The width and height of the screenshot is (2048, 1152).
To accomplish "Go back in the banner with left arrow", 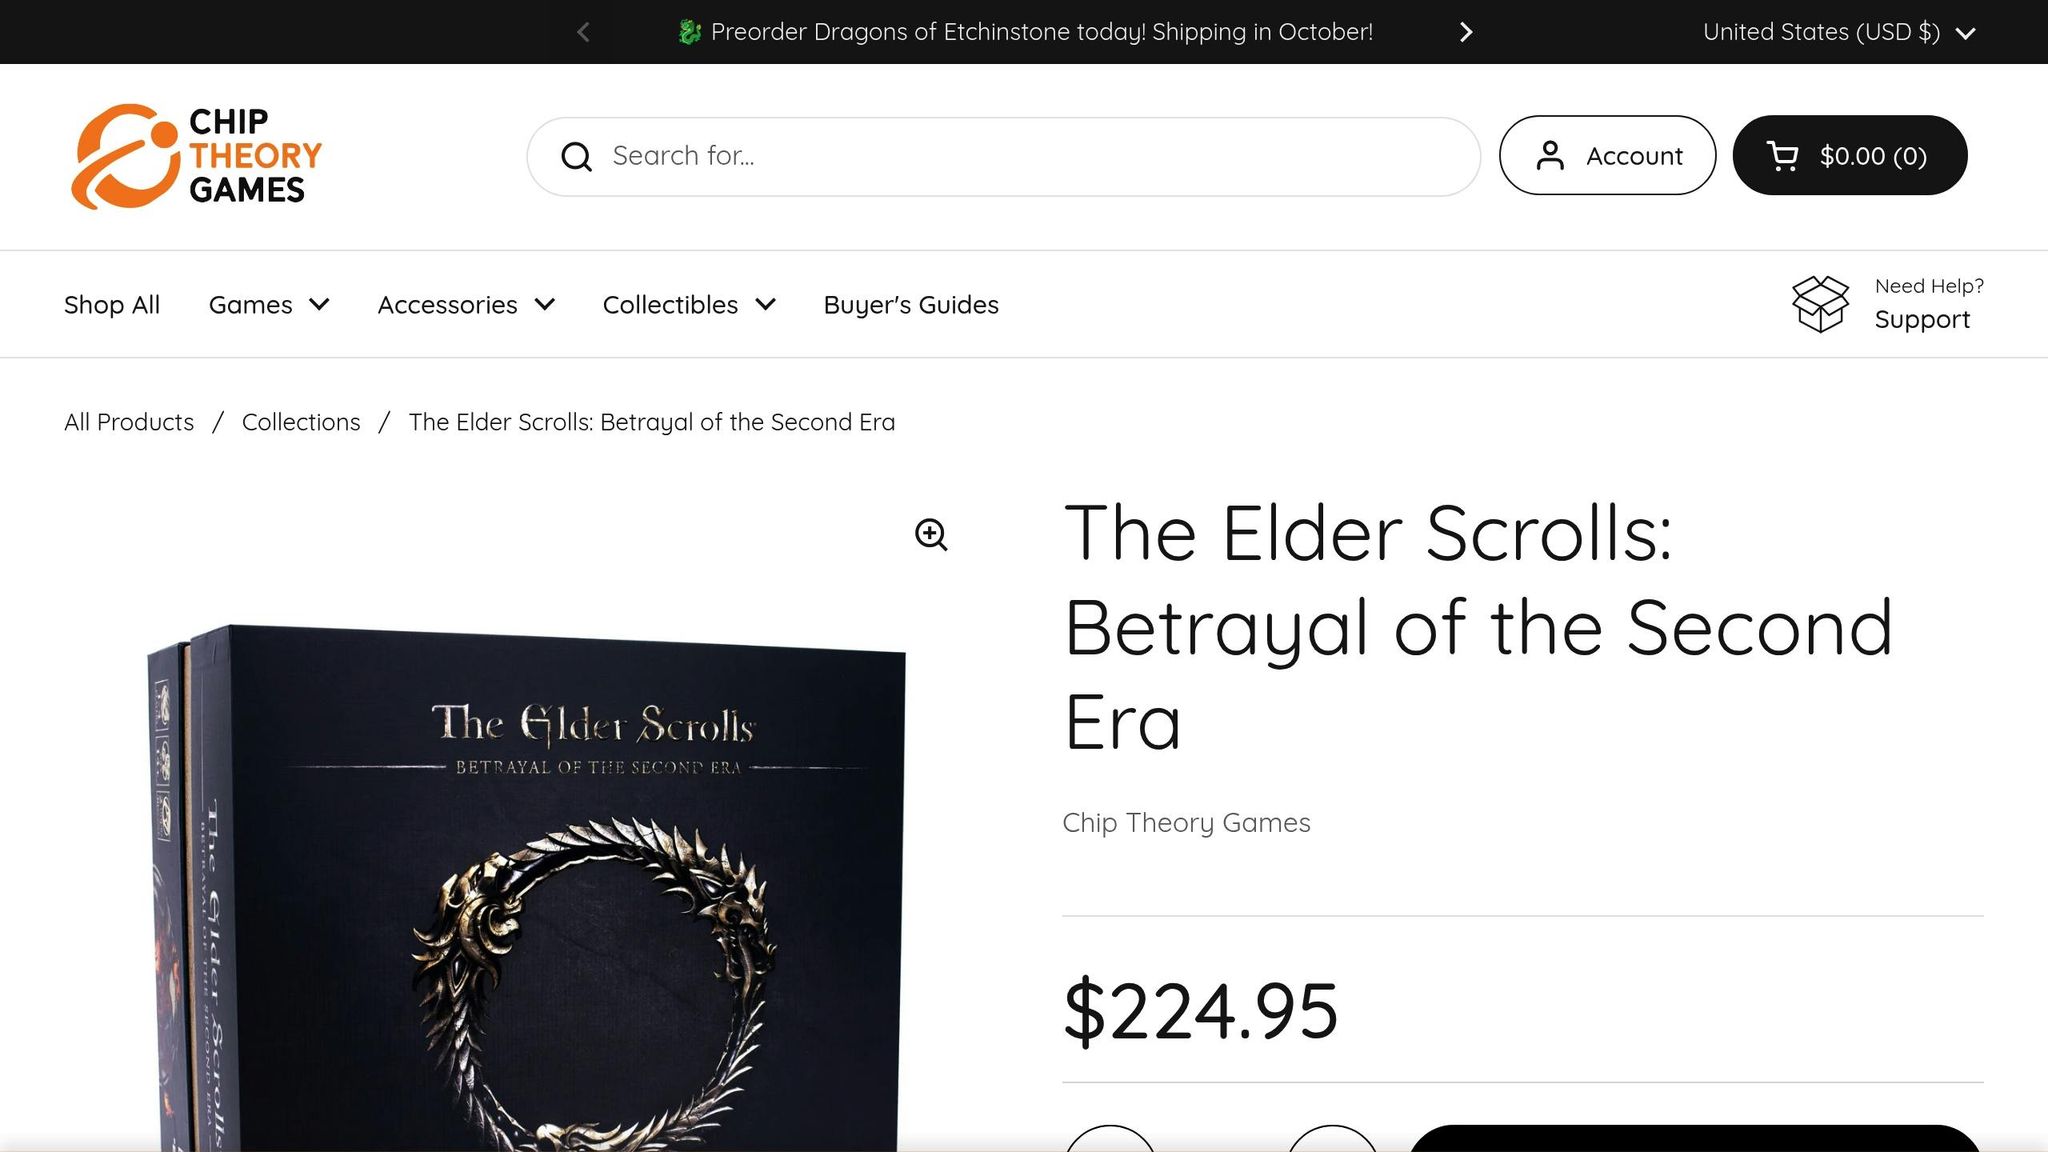I will tap(583, 31).
